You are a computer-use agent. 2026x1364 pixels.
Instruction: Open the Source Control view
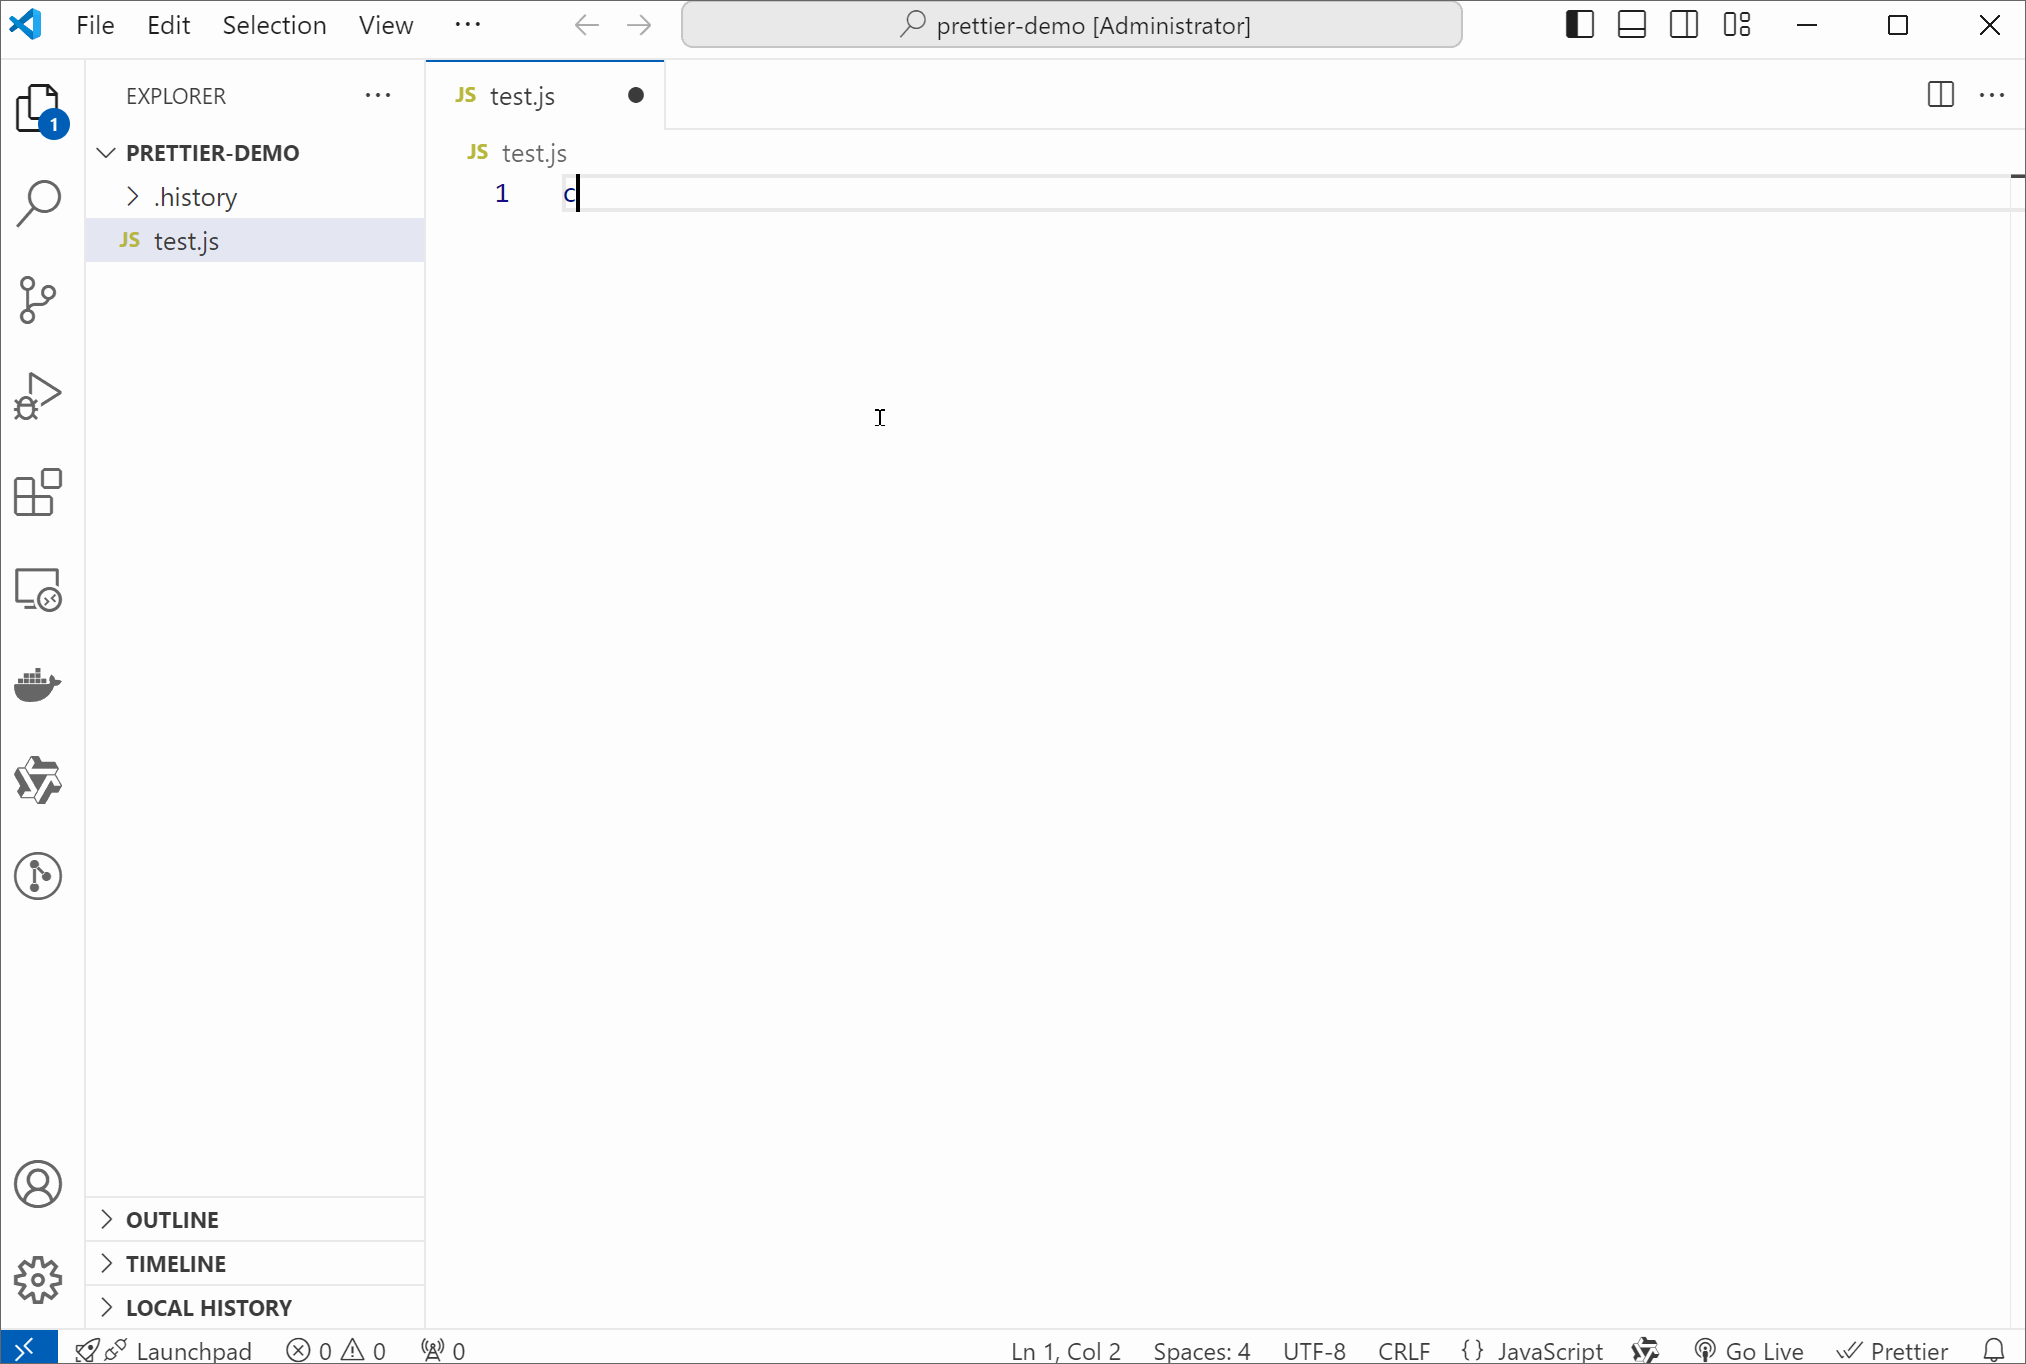38,300
